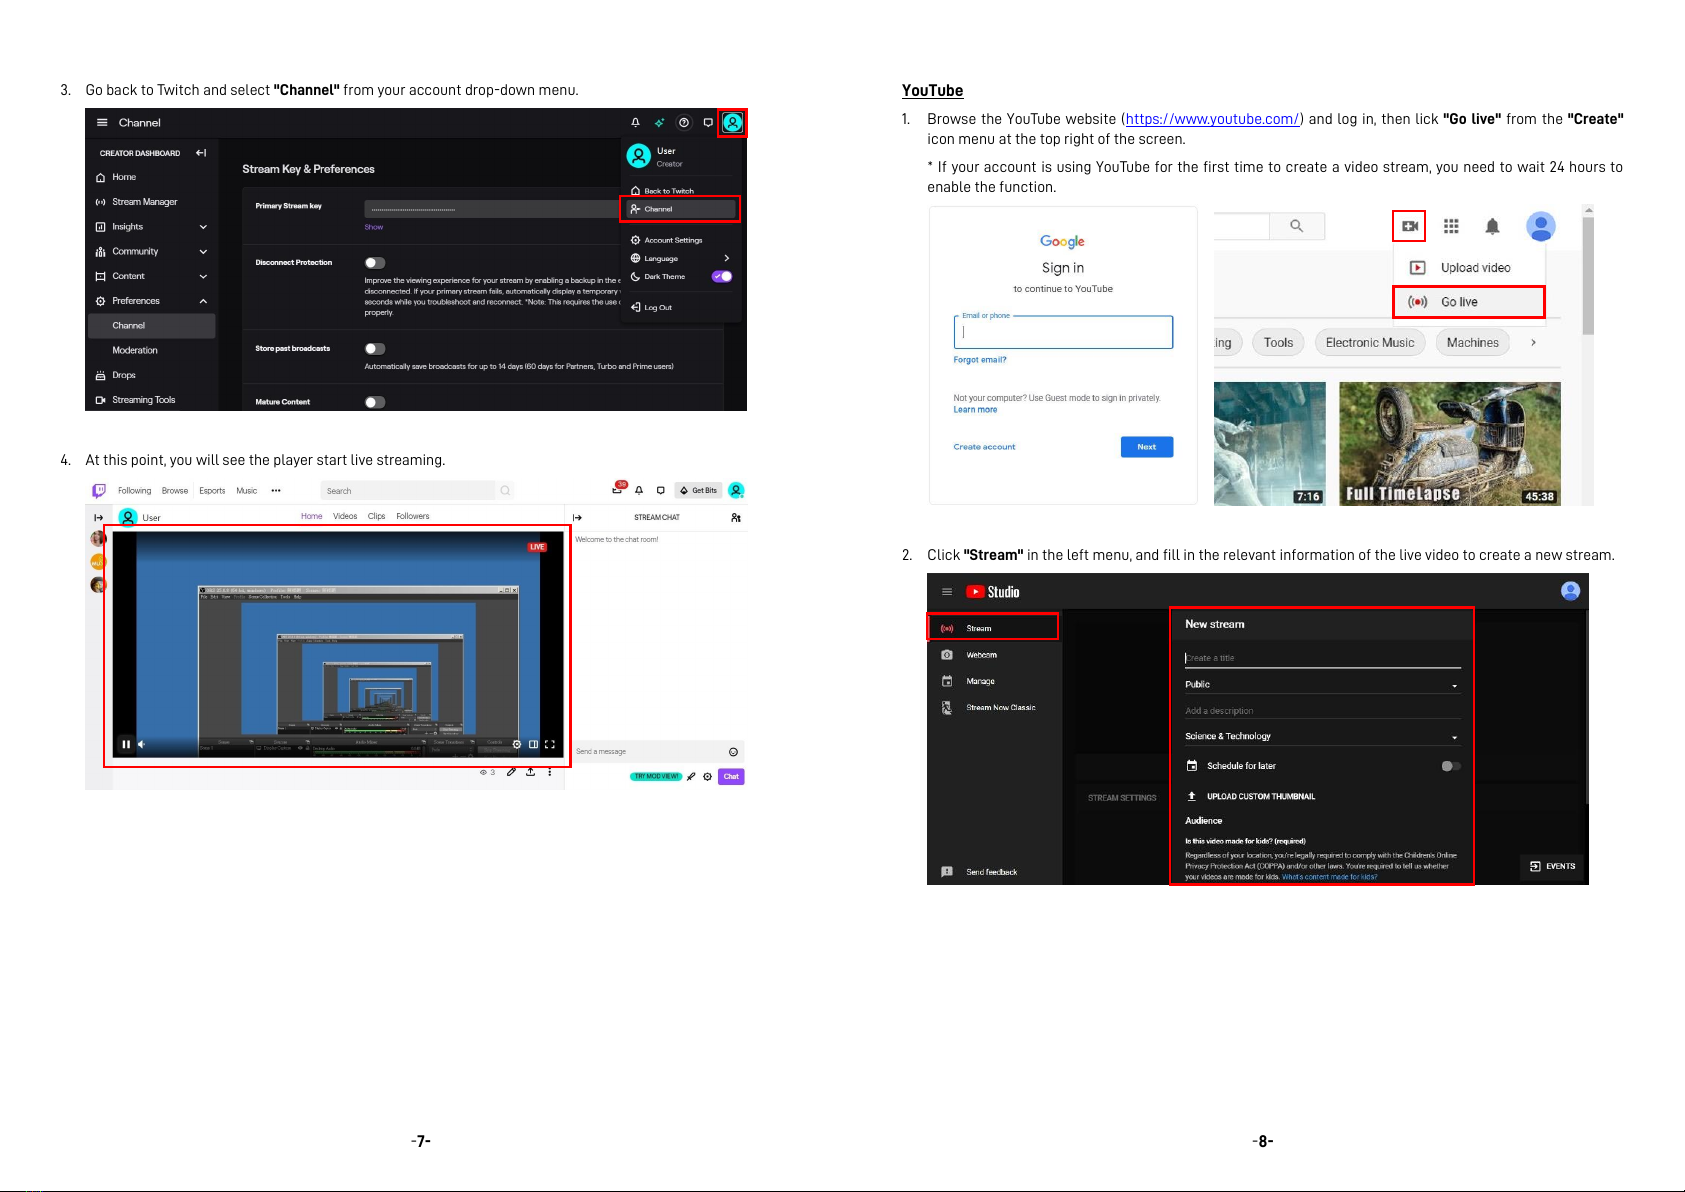This screenshot has height=1192, width=1685.
Task: Open prime loot icon with red badge
Action: 618,489
